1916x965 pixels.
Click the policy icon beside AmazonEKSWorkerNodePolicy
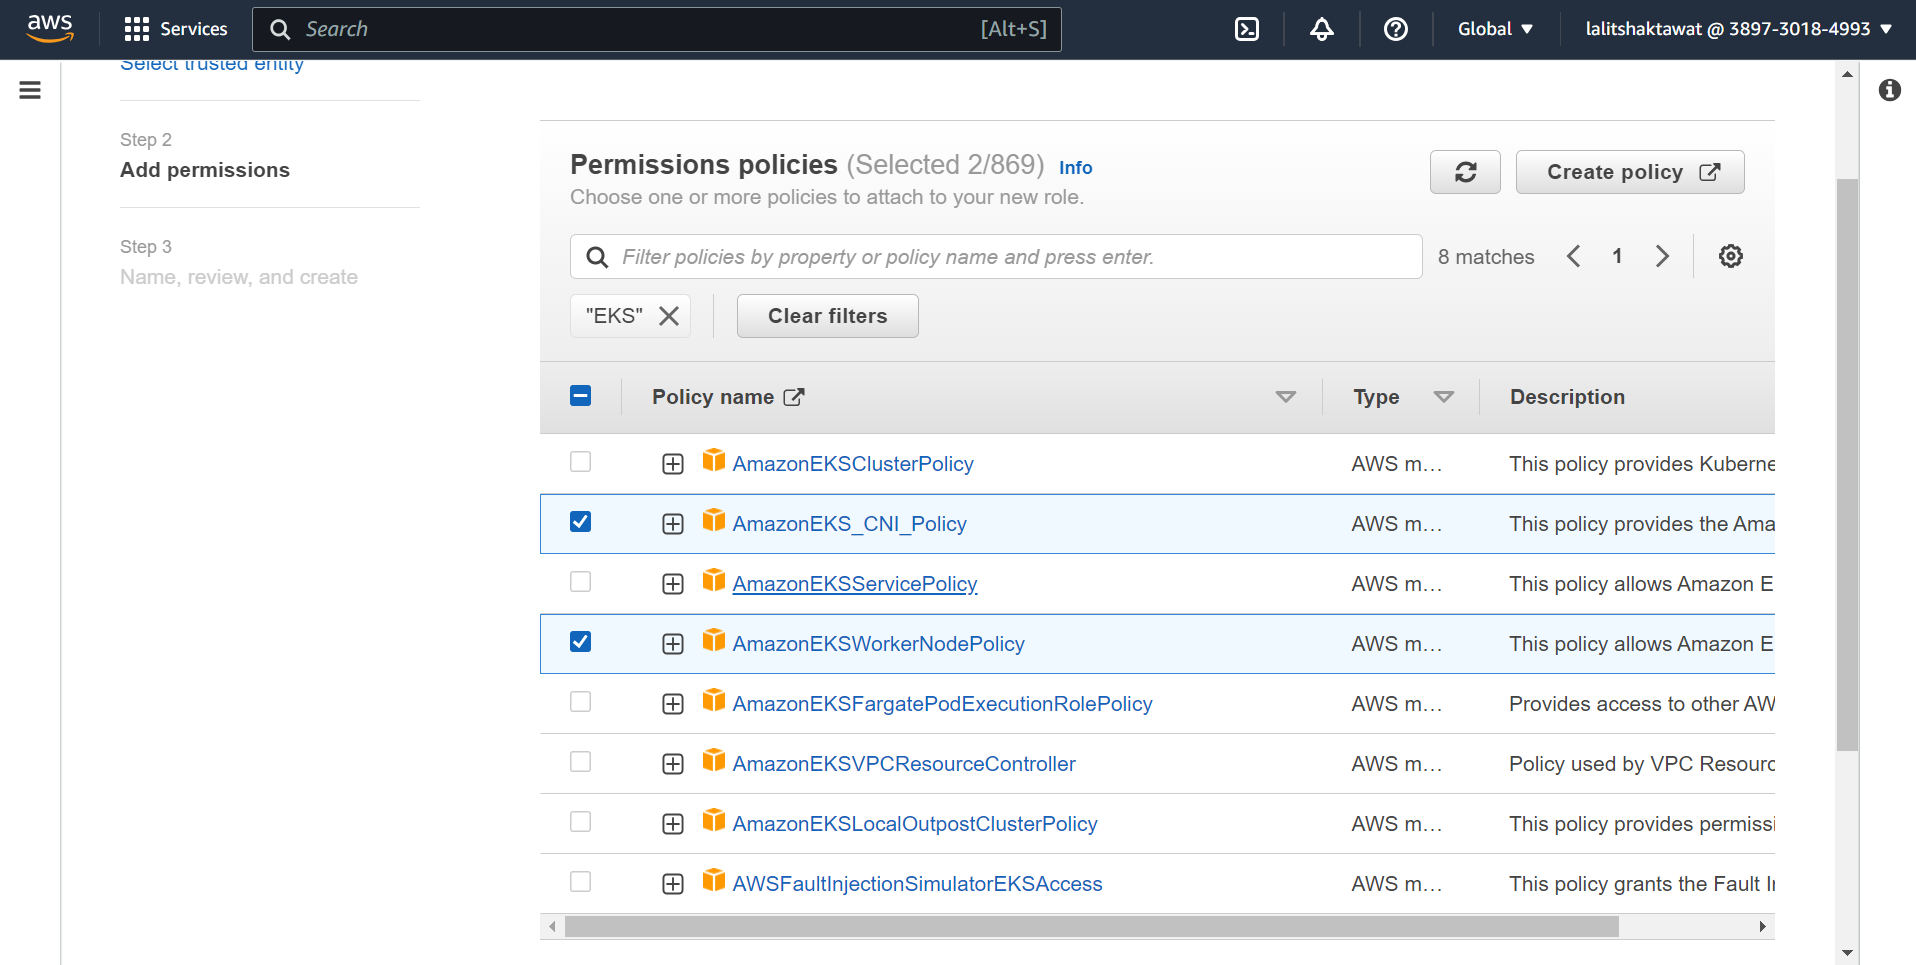click(714, 640)
